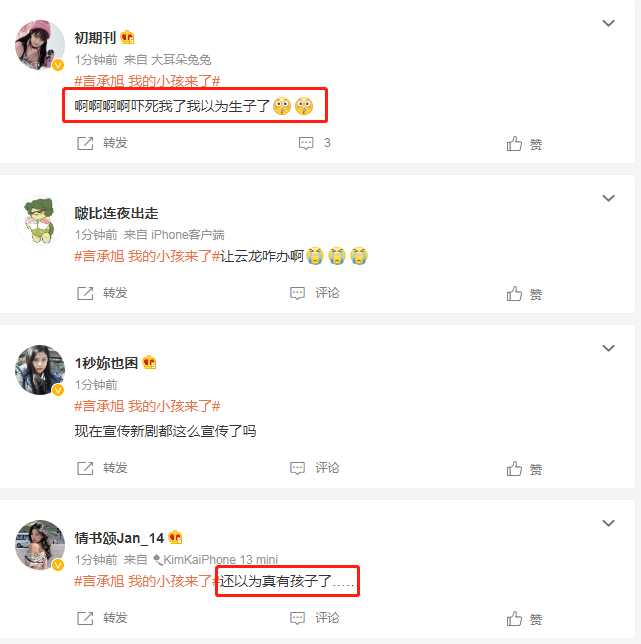Expand options chevron on 啵比连夜出走's post
Screen dimensions: 641x644
[x=608, y=198]
